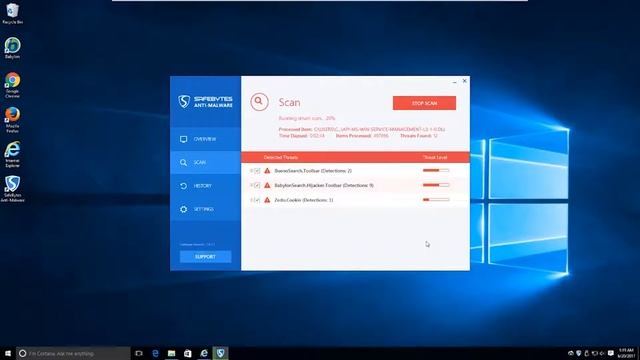Click the circled magnifier Scan header icon

[x=259, y=102]
